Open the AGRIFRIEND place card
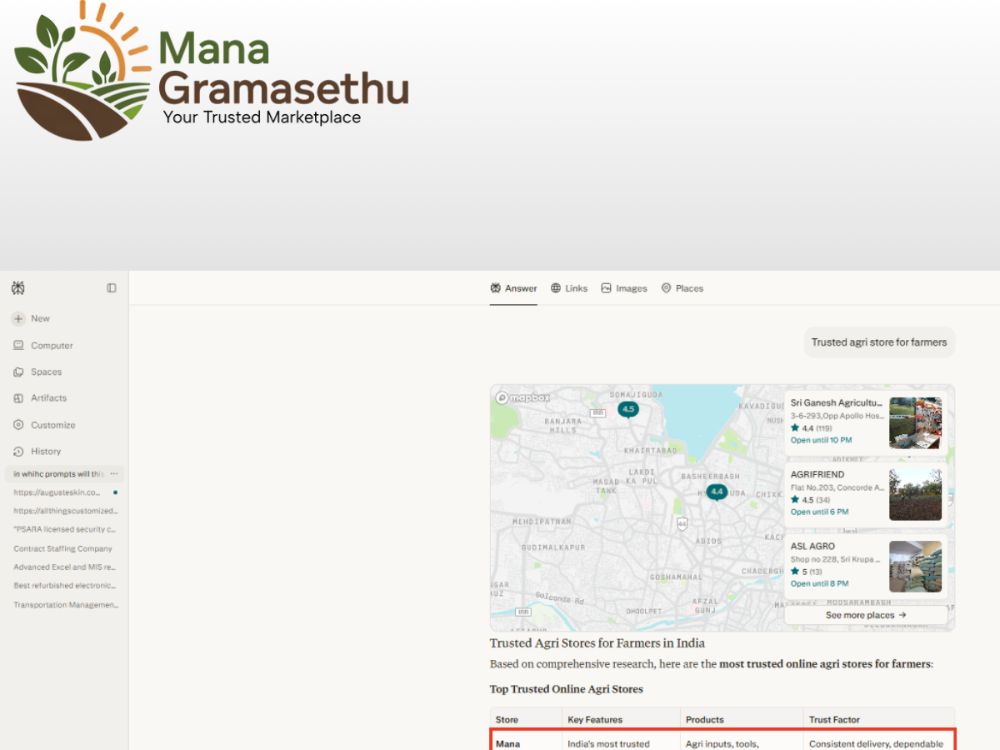Screen dimensions: 1000x750 865,494
